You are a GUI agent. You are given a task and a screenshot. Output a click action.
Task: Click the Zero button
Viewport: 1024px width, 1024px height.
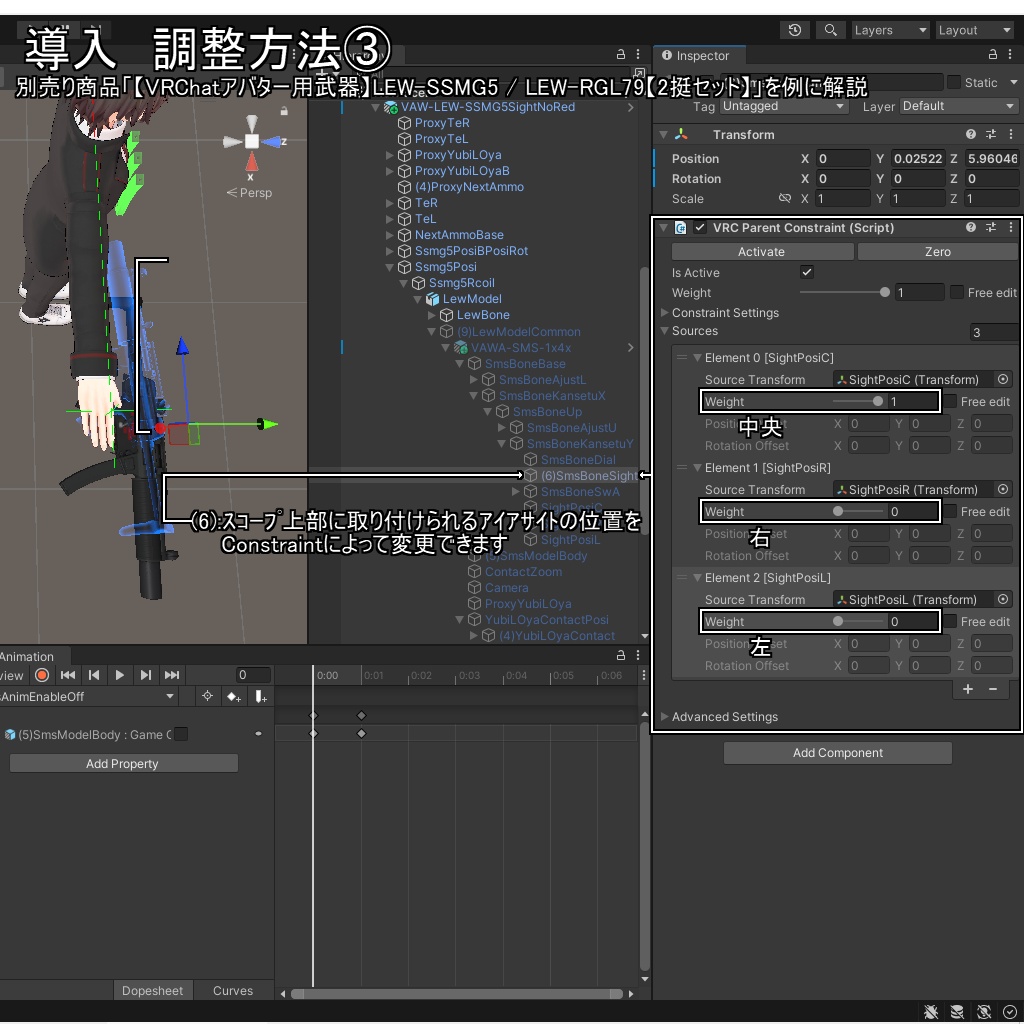click(937, 251)
